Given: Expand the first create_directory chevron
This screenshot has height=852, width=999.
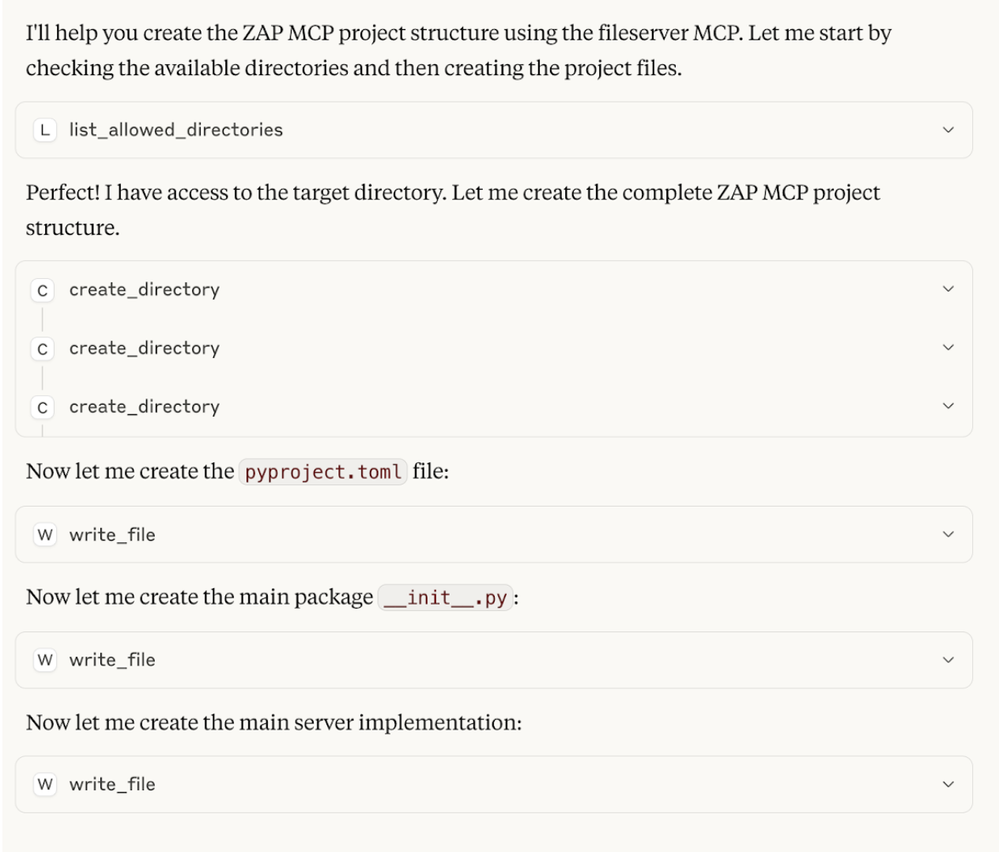Looking at the screenshot, I should [x=948, y=289].
